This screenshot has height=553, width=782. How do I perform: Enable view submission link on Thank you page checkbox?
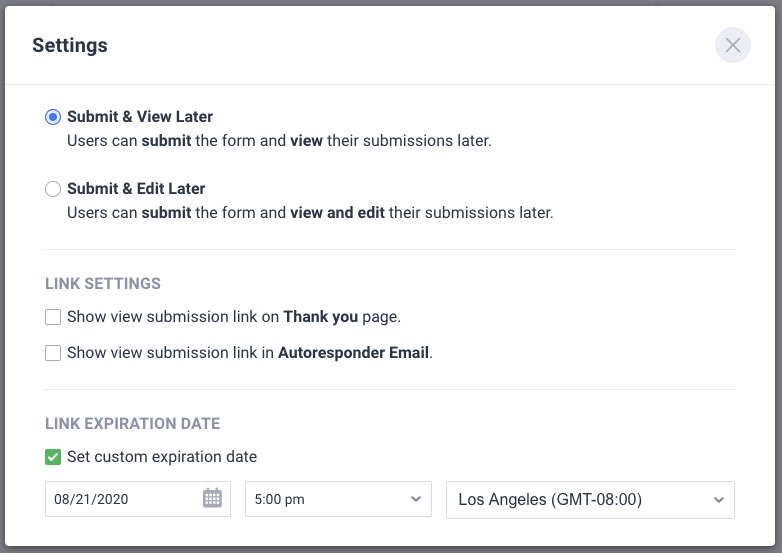click(53, 317)
